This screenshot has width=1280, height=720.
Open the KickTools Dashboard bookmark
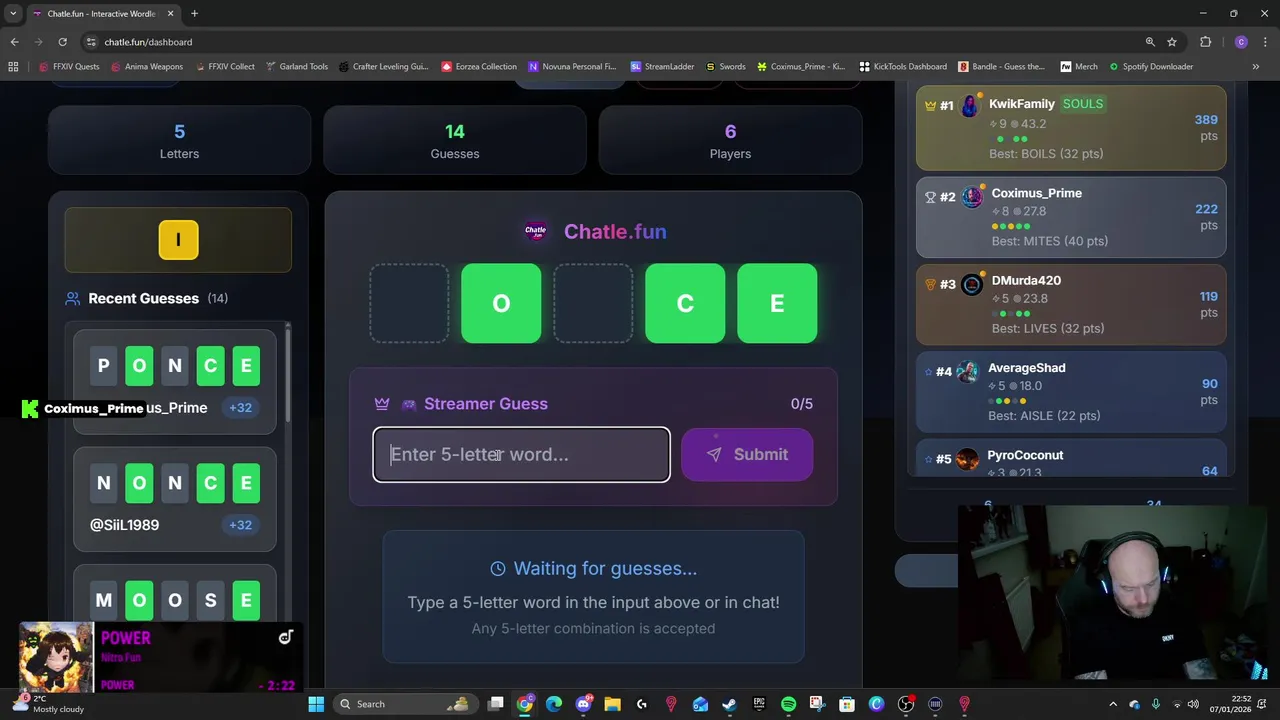902,67
